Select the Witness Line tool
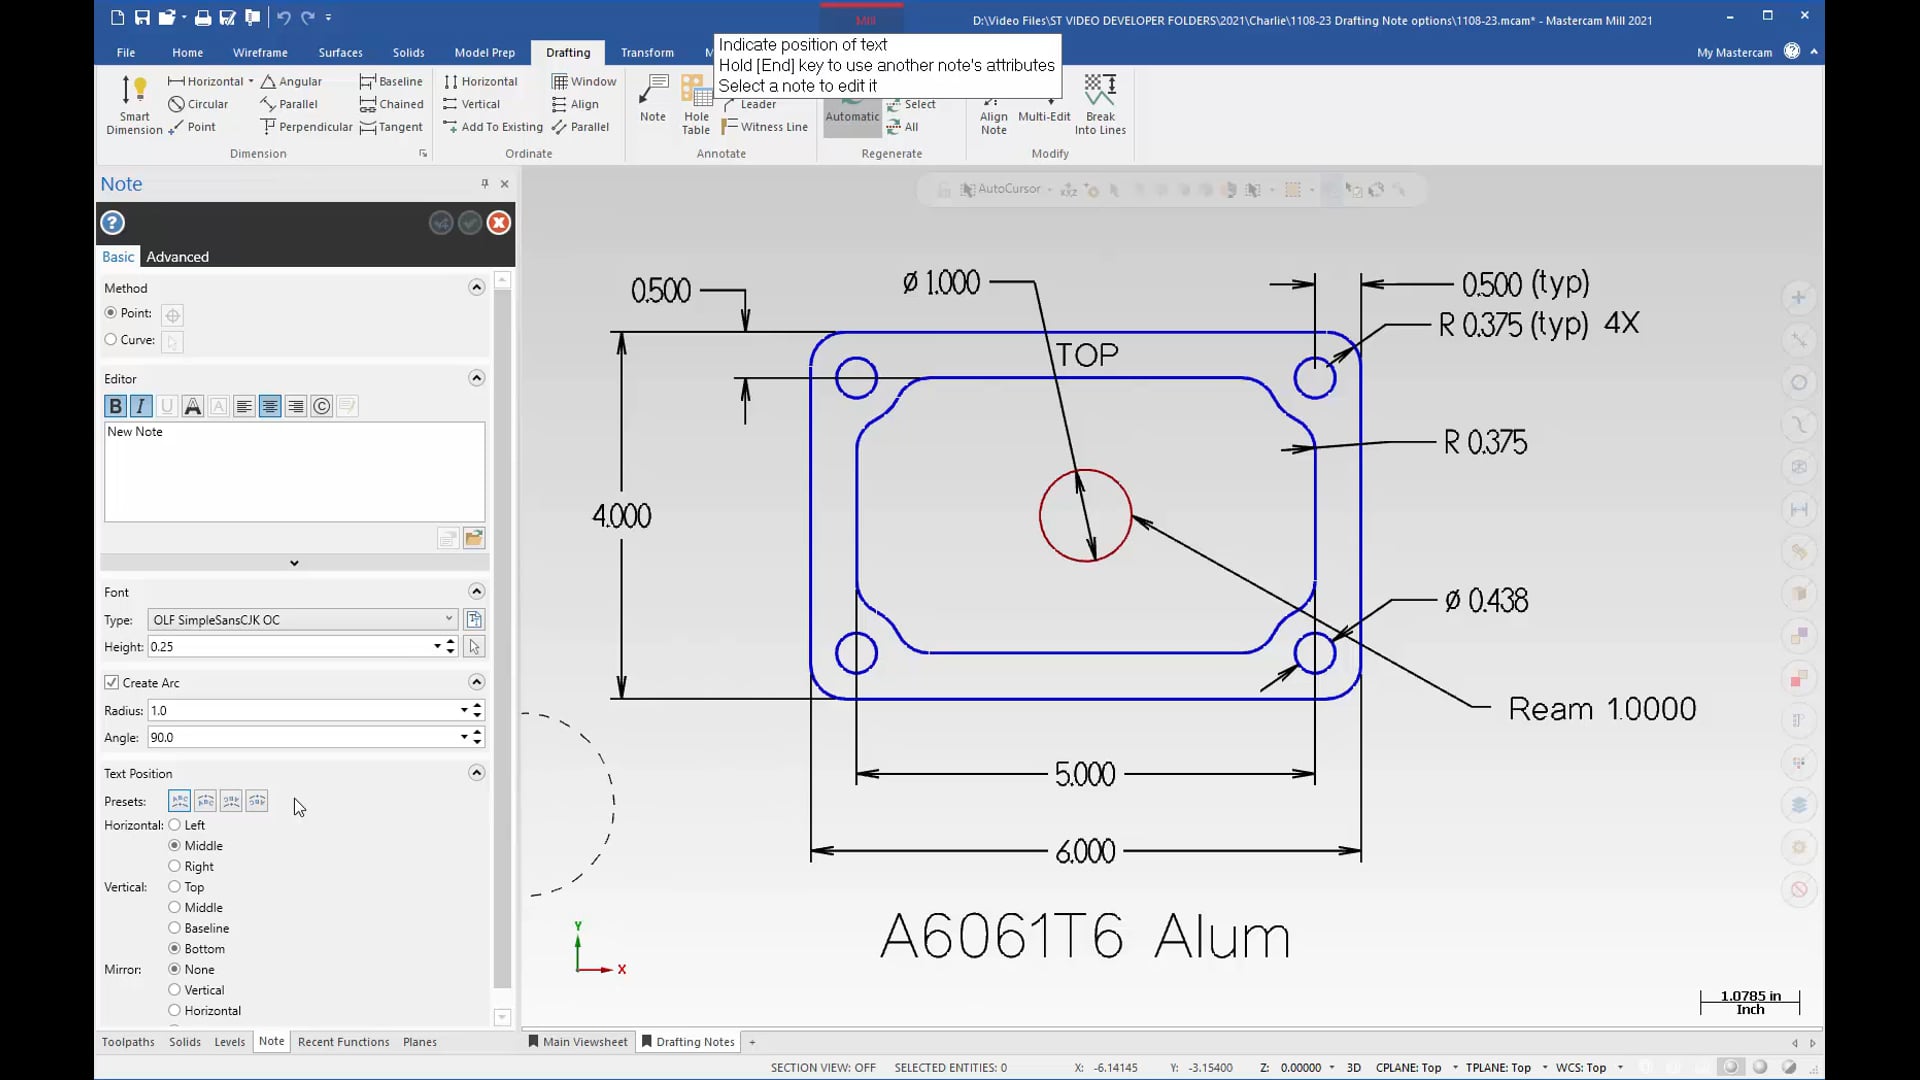 tap(774, 127)
